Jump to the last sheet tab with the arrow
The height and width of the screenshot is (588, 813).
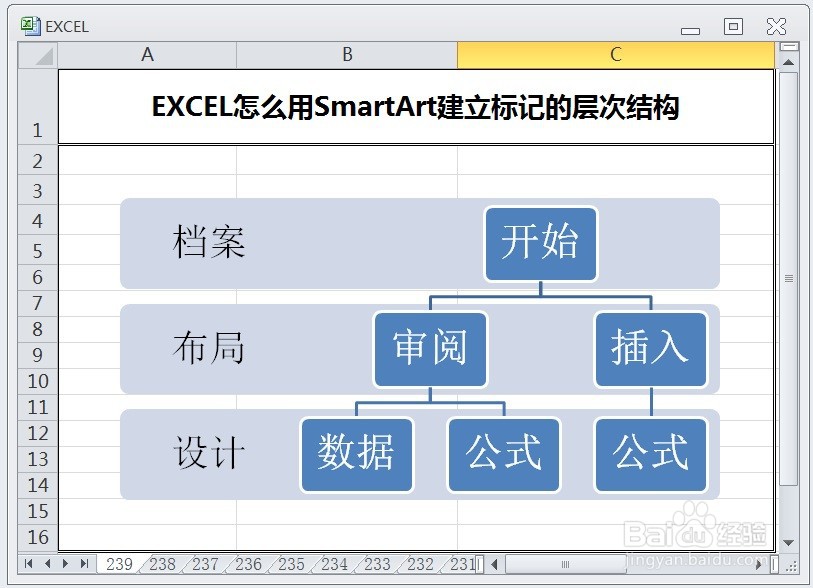85,564
